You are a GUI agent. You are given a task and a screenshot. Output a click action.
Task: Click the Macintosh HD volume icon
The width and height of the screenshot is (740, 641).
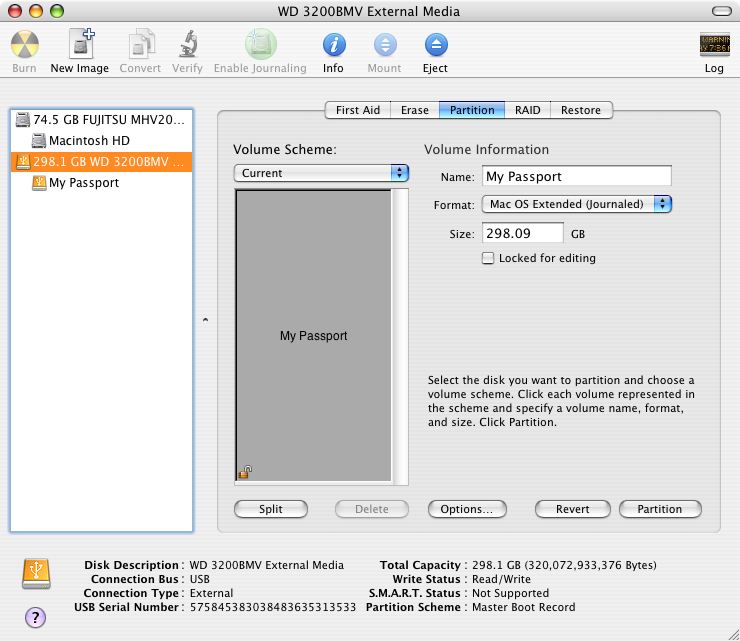[39, 141]
